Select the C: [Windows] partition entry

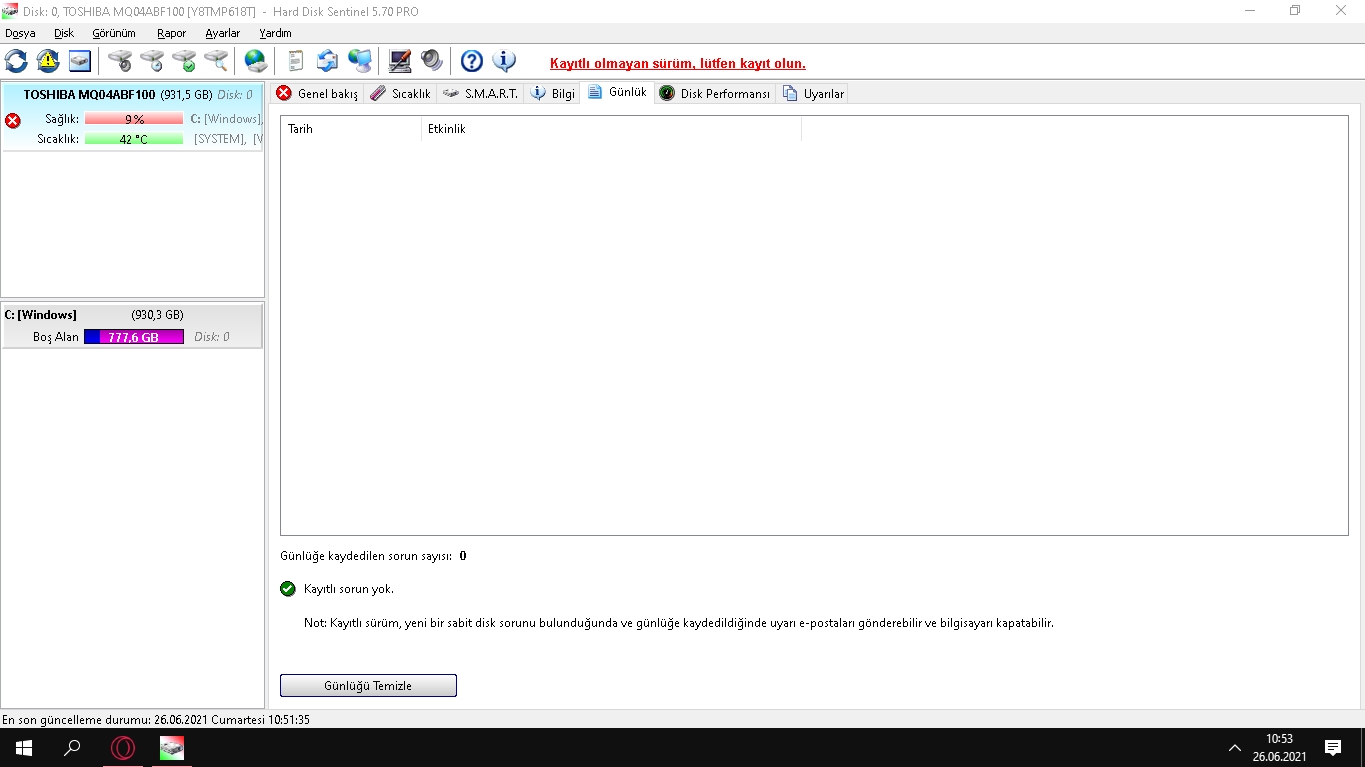click(132, 326)
